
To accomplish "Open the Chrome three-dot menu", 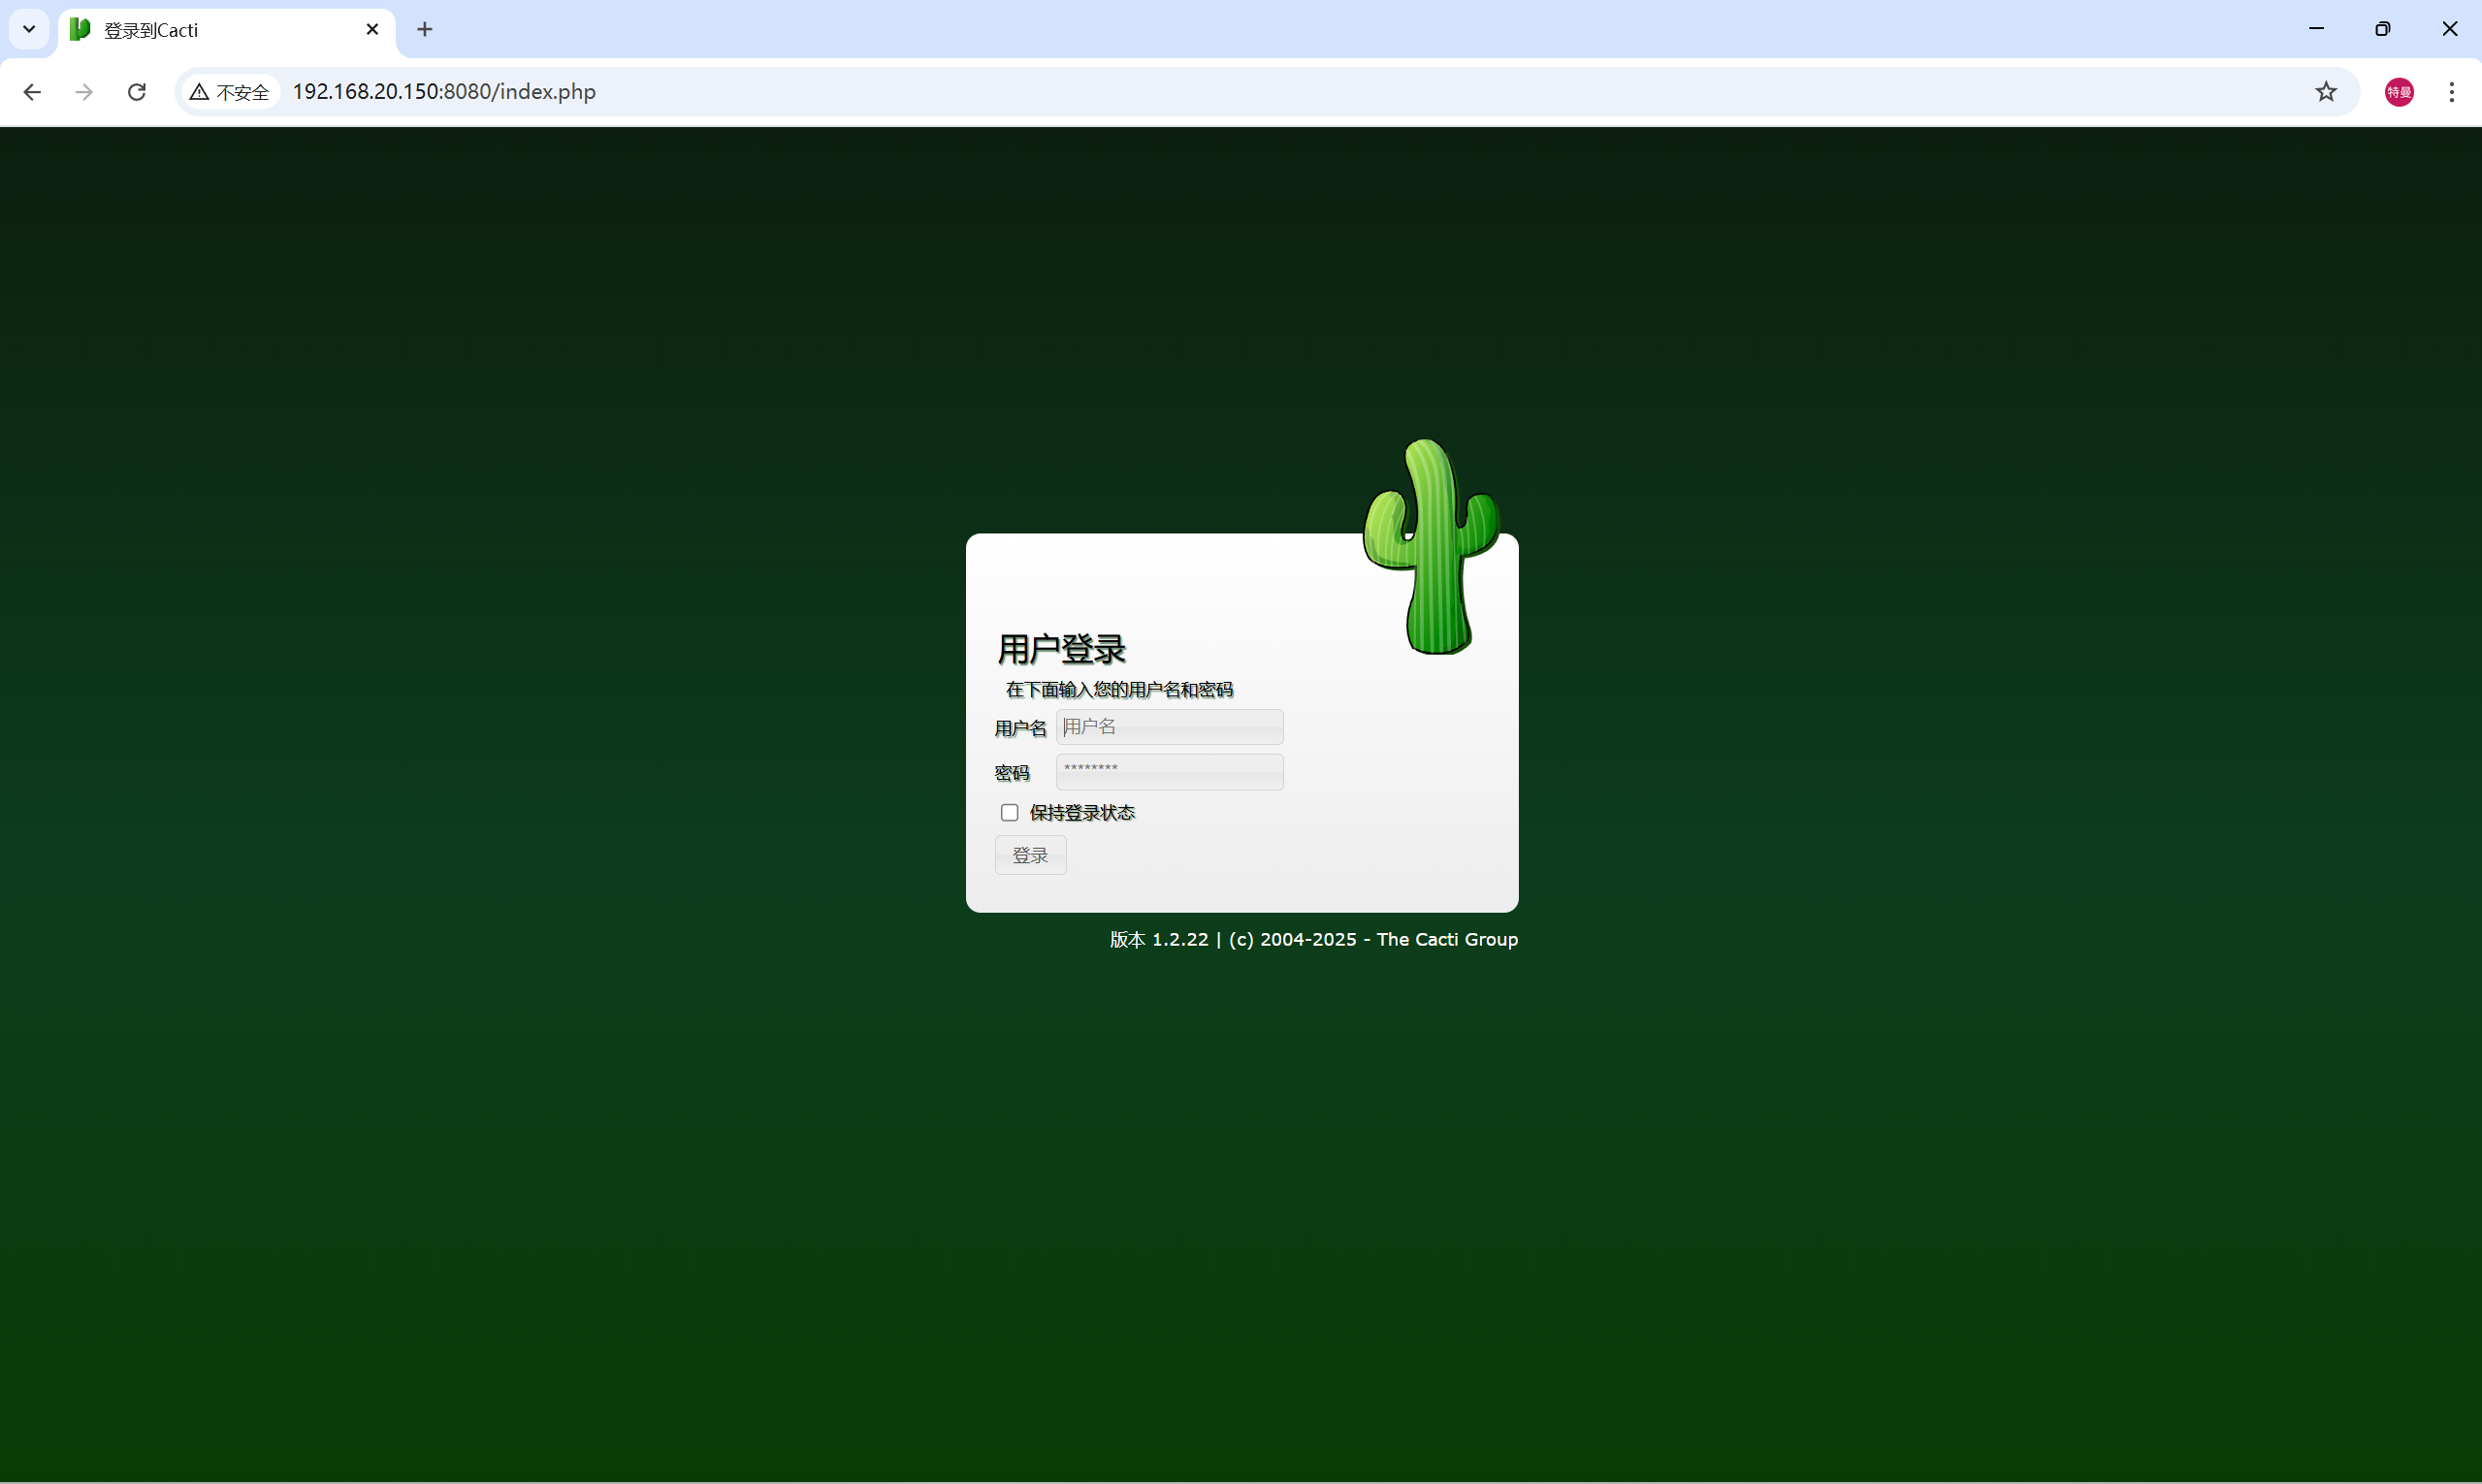I will (2451, 92).
